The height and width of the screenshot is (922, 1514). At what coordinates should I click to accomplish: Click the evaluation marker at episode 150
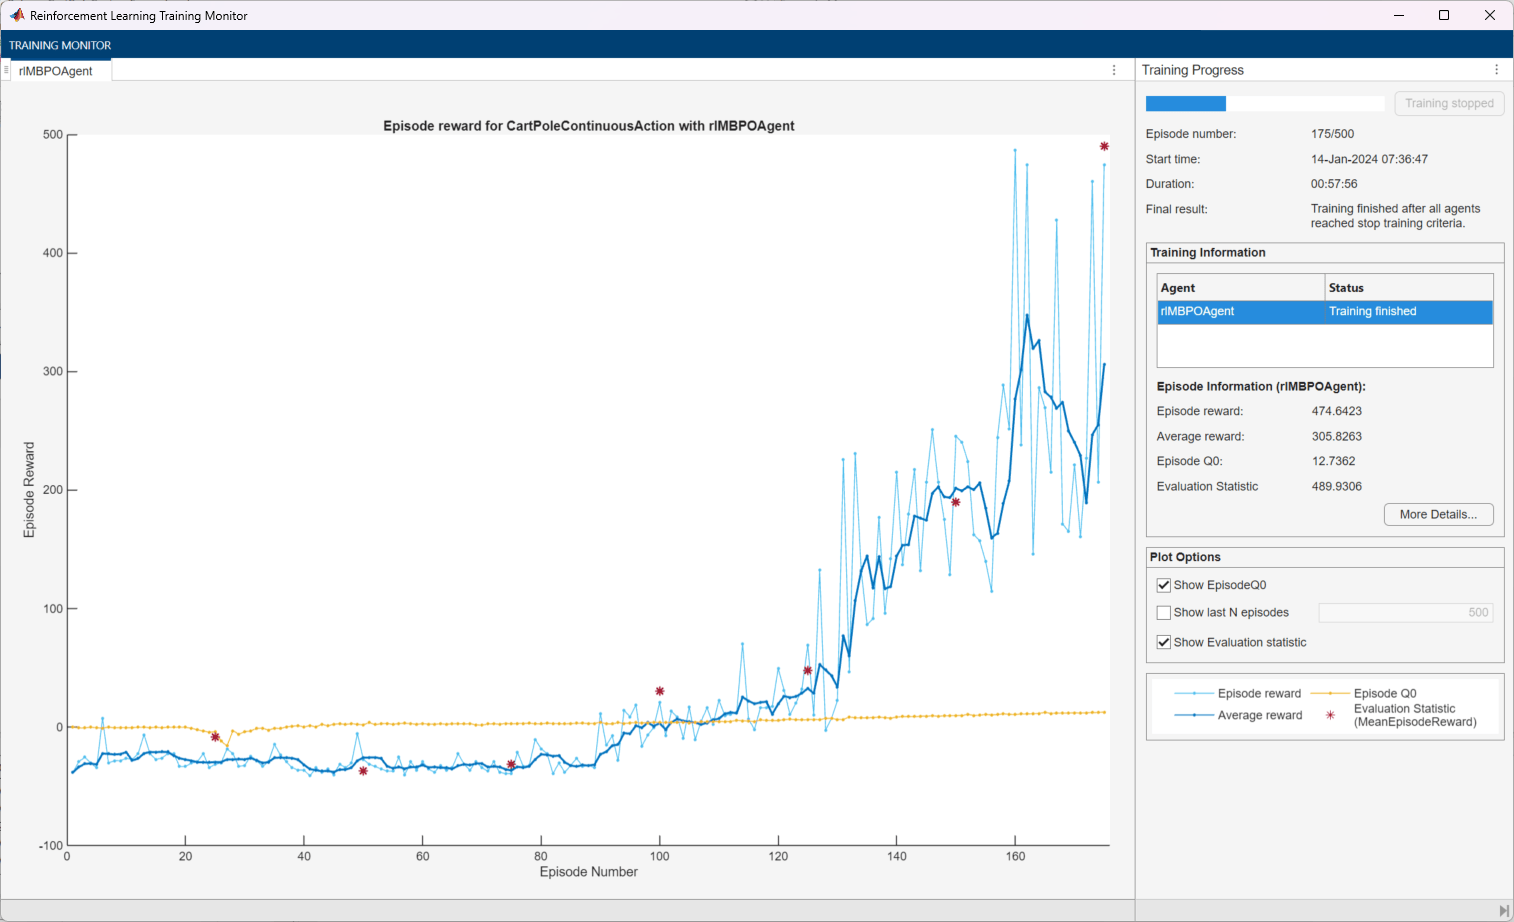point(956,502)
